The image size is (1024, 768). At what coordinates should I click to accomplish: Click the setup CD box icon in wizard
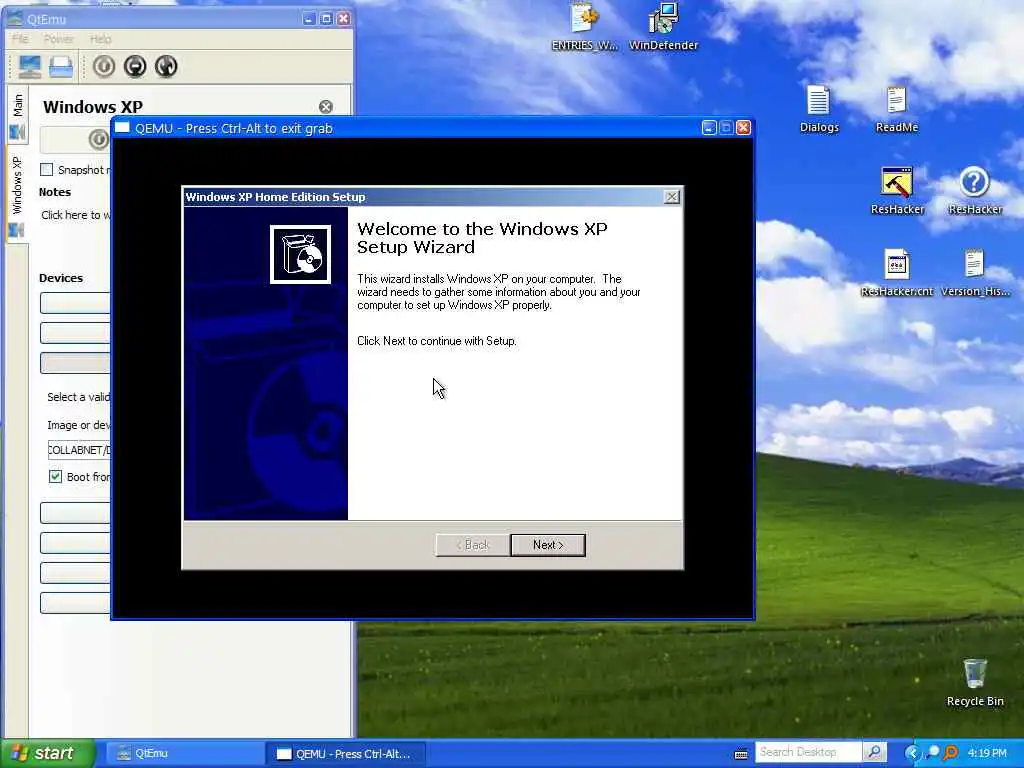(x=300, y=255)
